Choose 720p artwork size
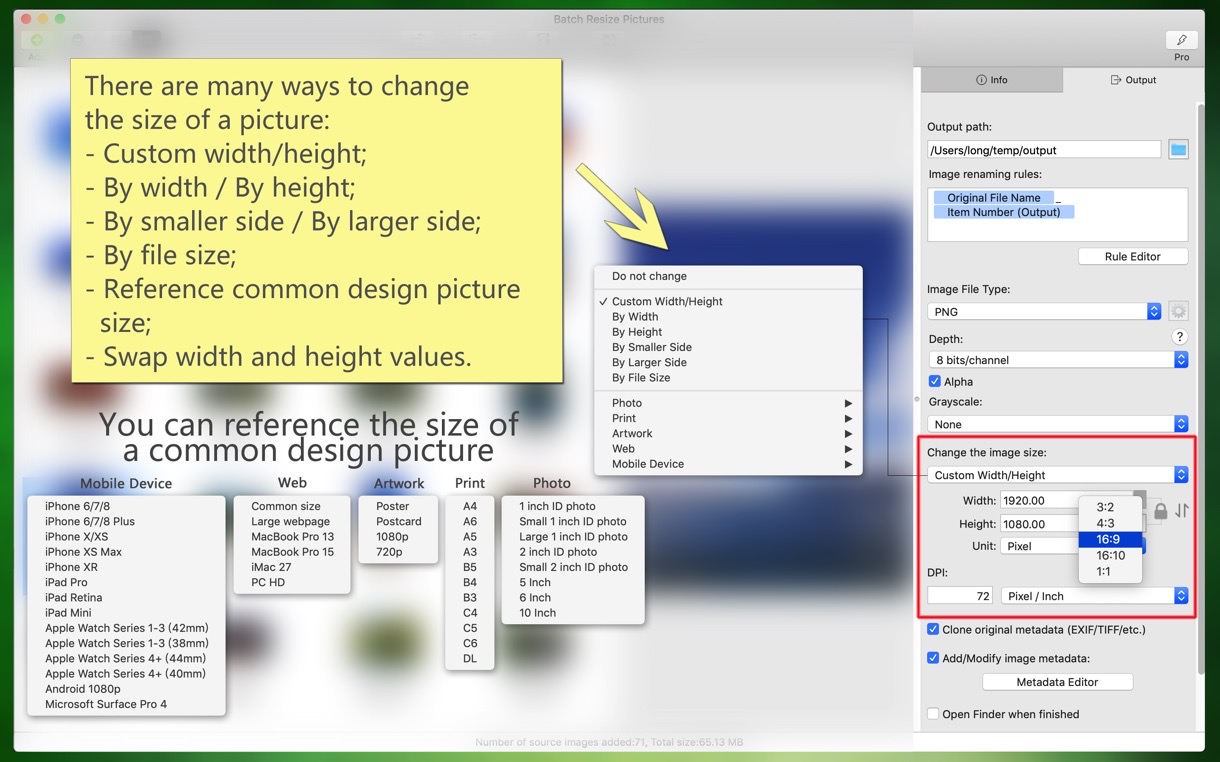The image size is (1220, 762). (x=390, y=552)
